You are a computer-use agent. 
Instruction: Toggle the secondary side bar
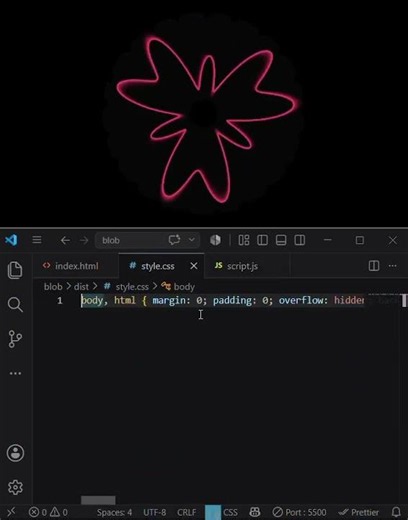300,240
